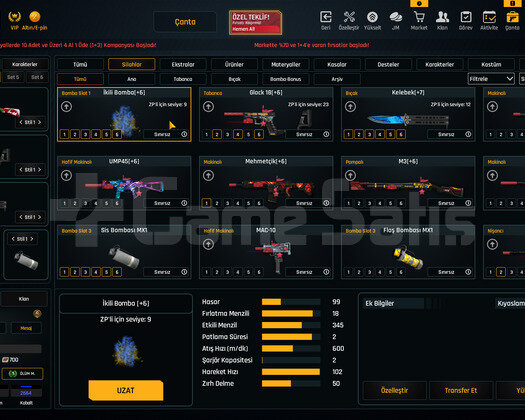Viewport: 525px width, 420px height.
Task: Open the JM coins icon
Action: tap(396, 17)
